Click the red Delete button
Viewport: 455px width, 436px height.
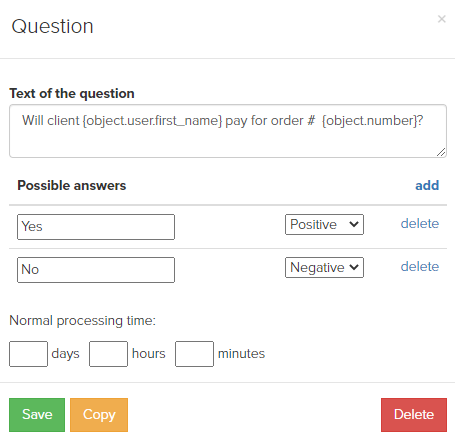click(x=414, y=415)
